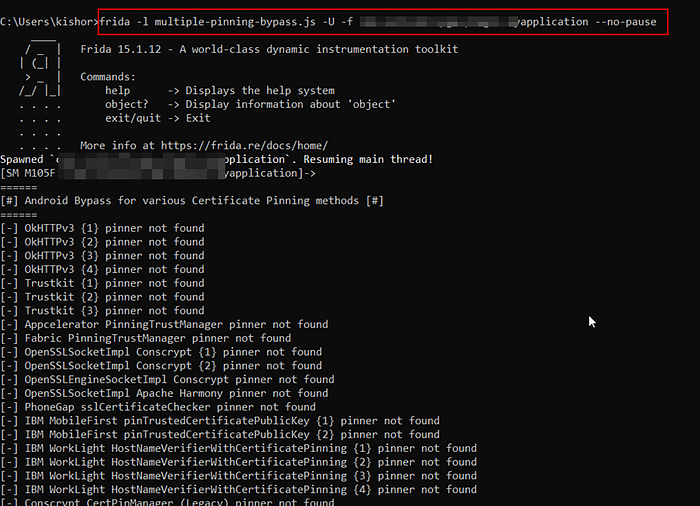Click the Android Bypass Certificate Pinning header
The height and width of the screenshot is (506, 700).
click(x=192, y=201)
